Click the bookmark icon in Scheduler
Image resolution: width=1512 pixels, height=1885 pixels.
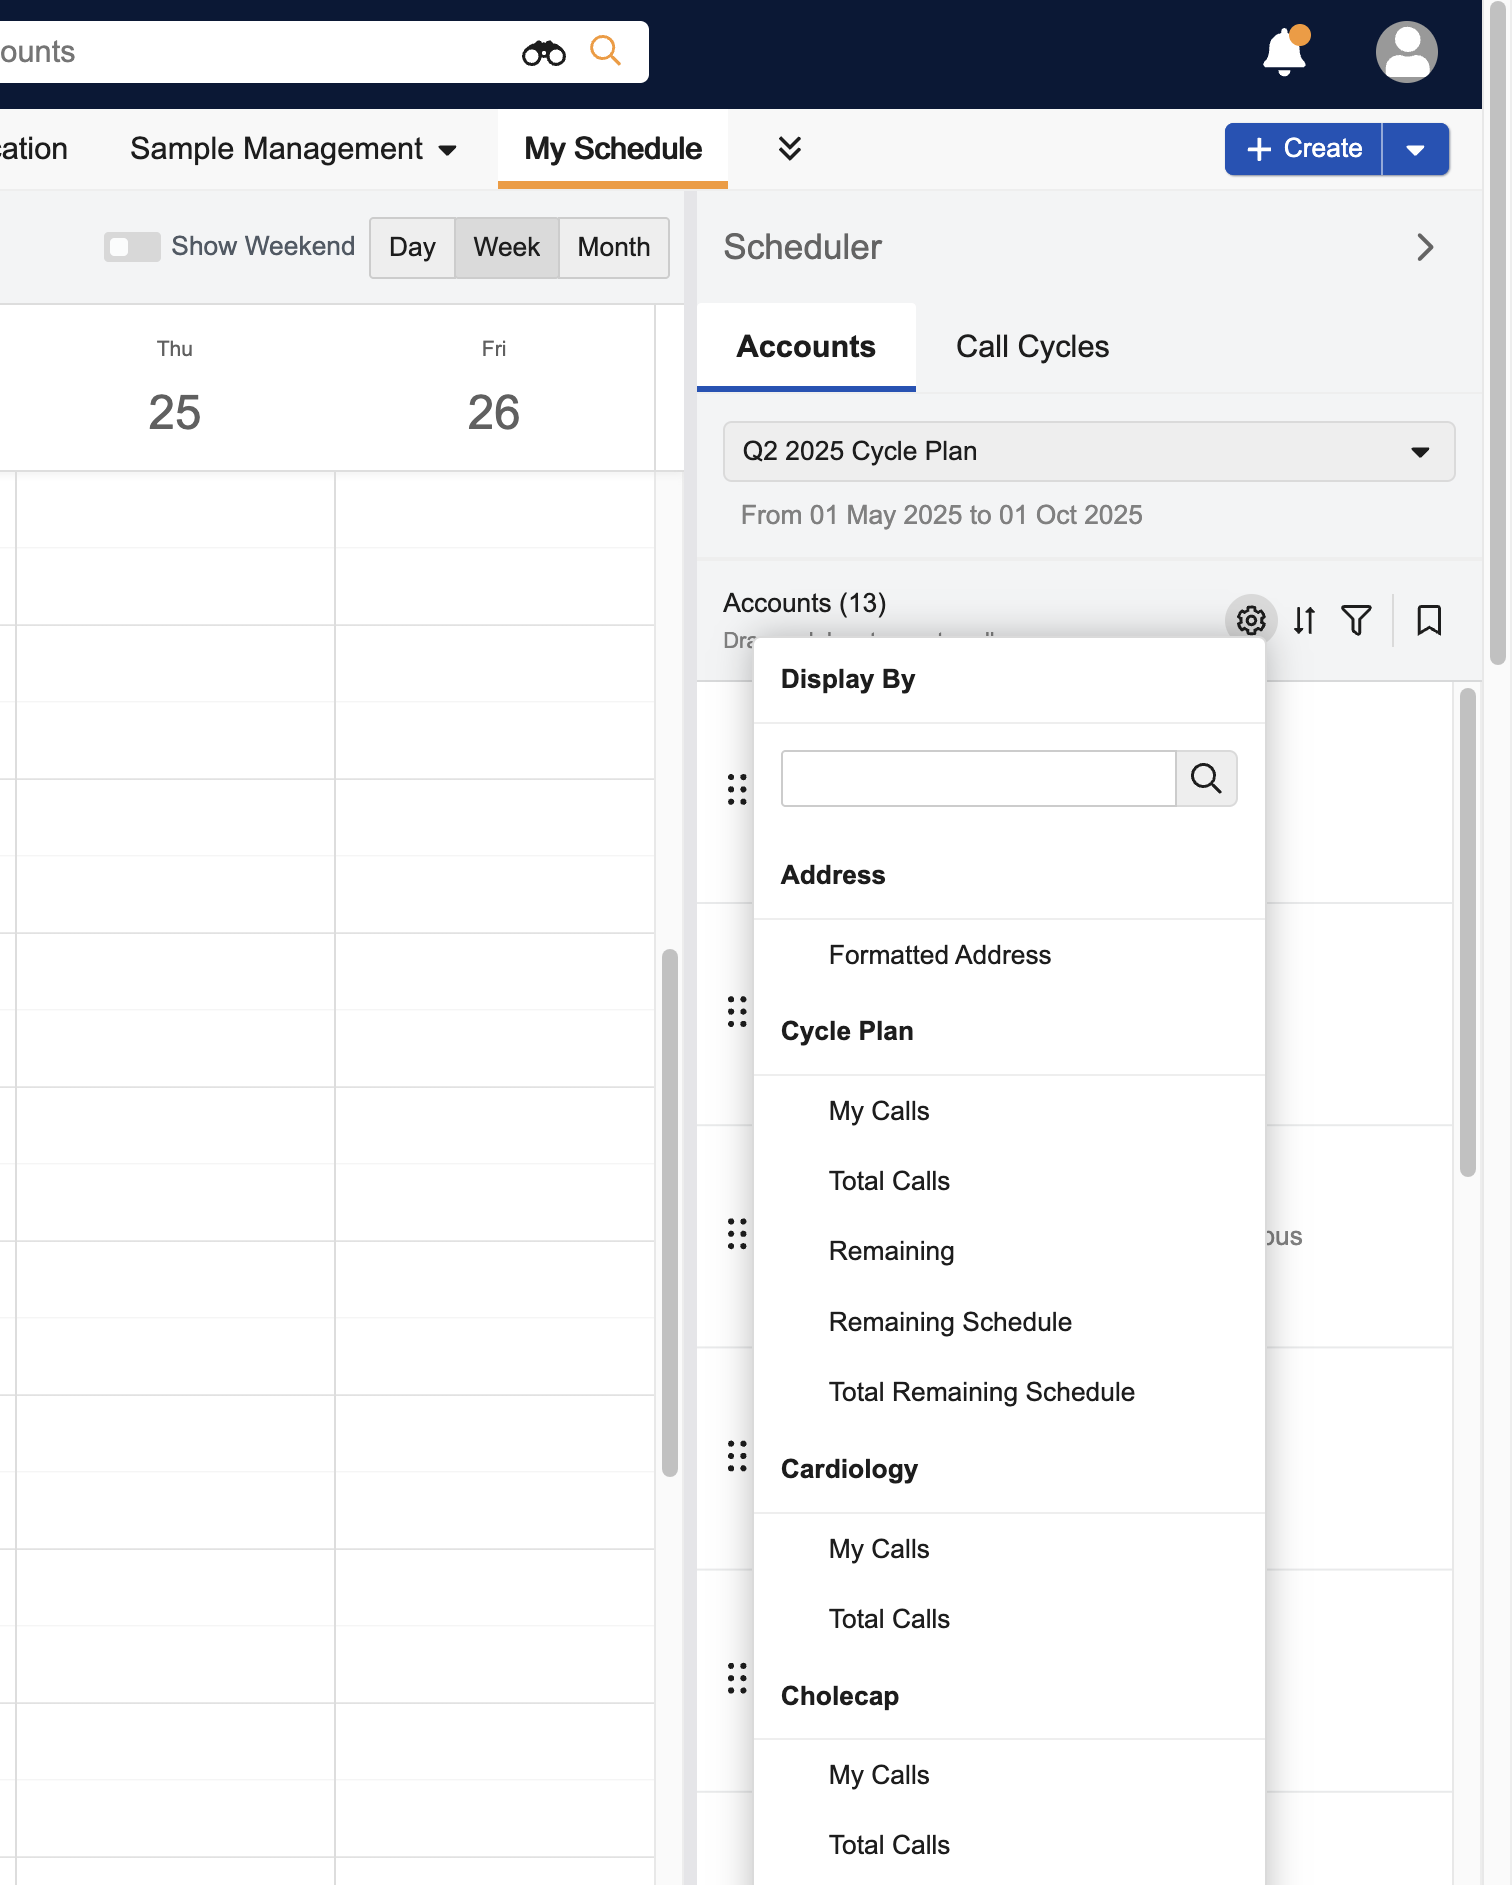(x=1429, y=621)
